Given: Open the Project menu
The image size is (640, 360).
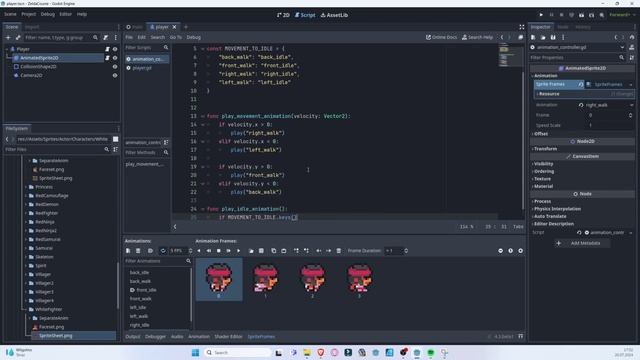Looking at the screenshot, I should click(x=29, y=14).
